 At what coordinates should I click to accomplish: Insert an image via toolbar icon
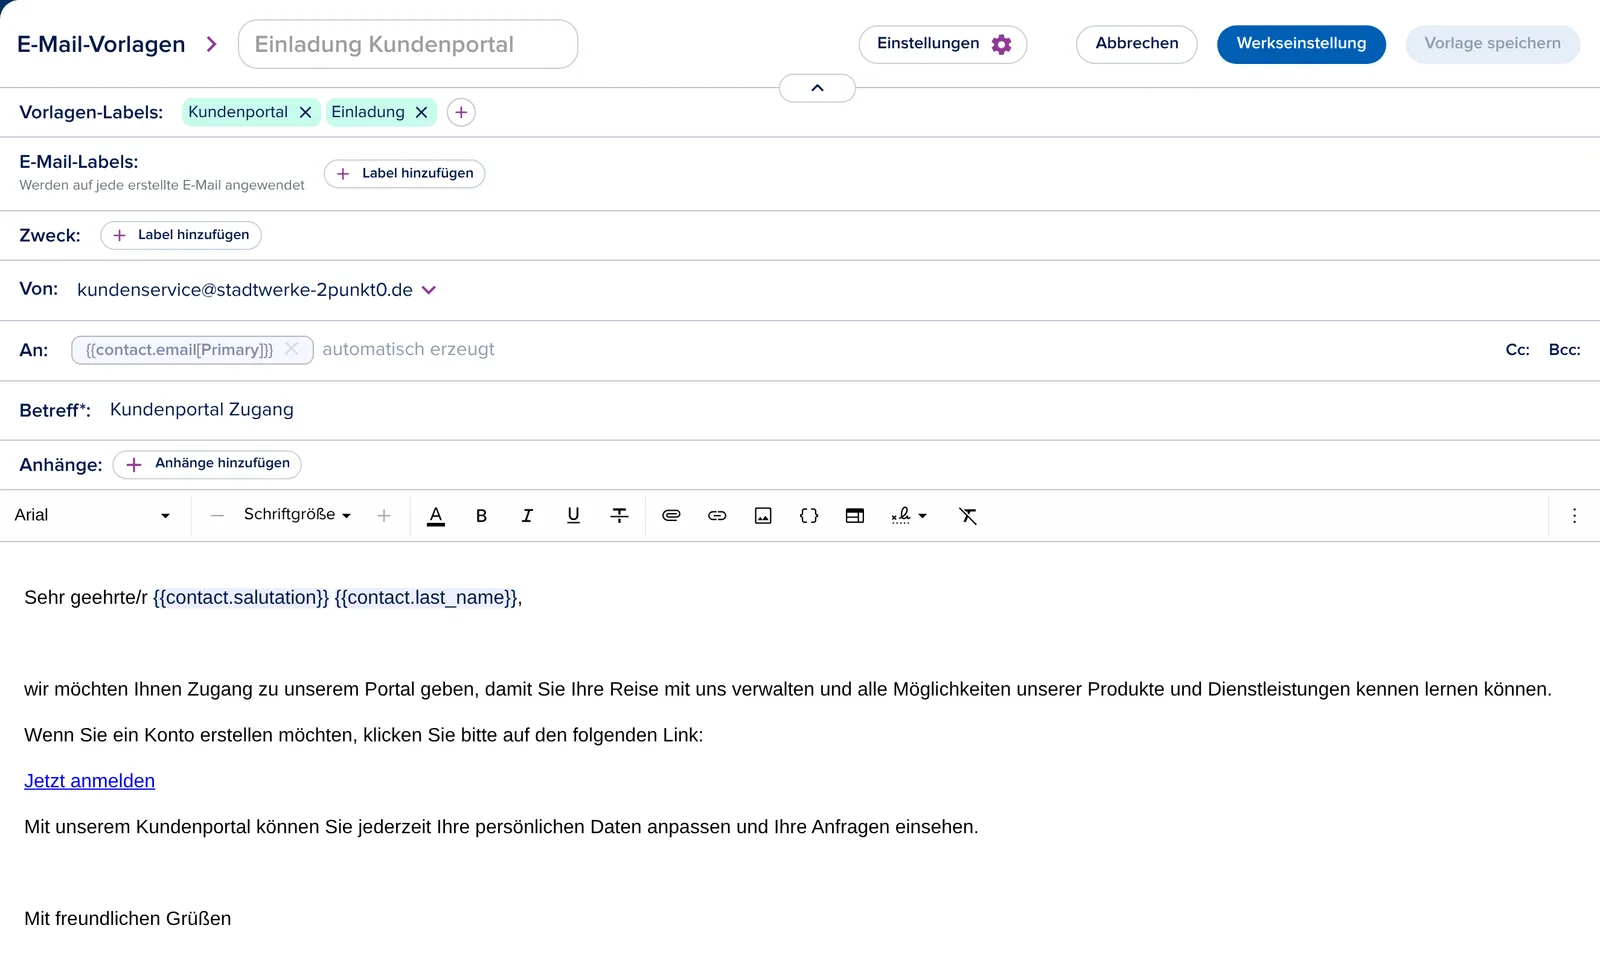pos(763,516)
